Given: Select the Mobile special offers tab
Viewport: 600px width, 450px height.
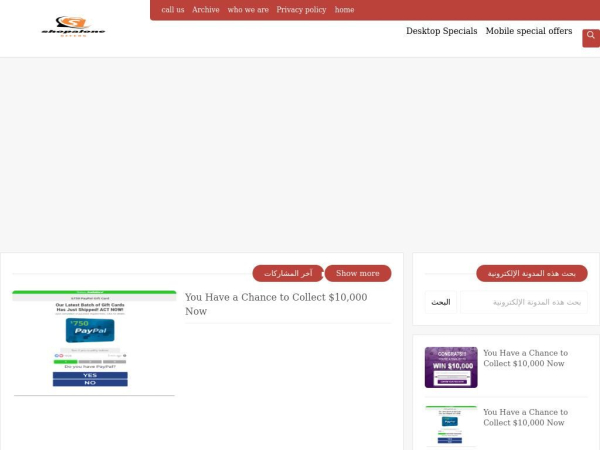Looking at the screenshot, I should [x=529, y=31].
